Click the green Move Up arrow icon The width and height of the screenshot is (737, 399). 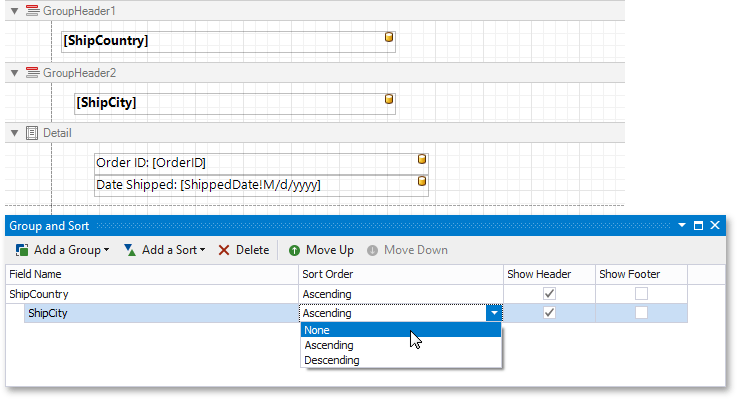point(295,250)
